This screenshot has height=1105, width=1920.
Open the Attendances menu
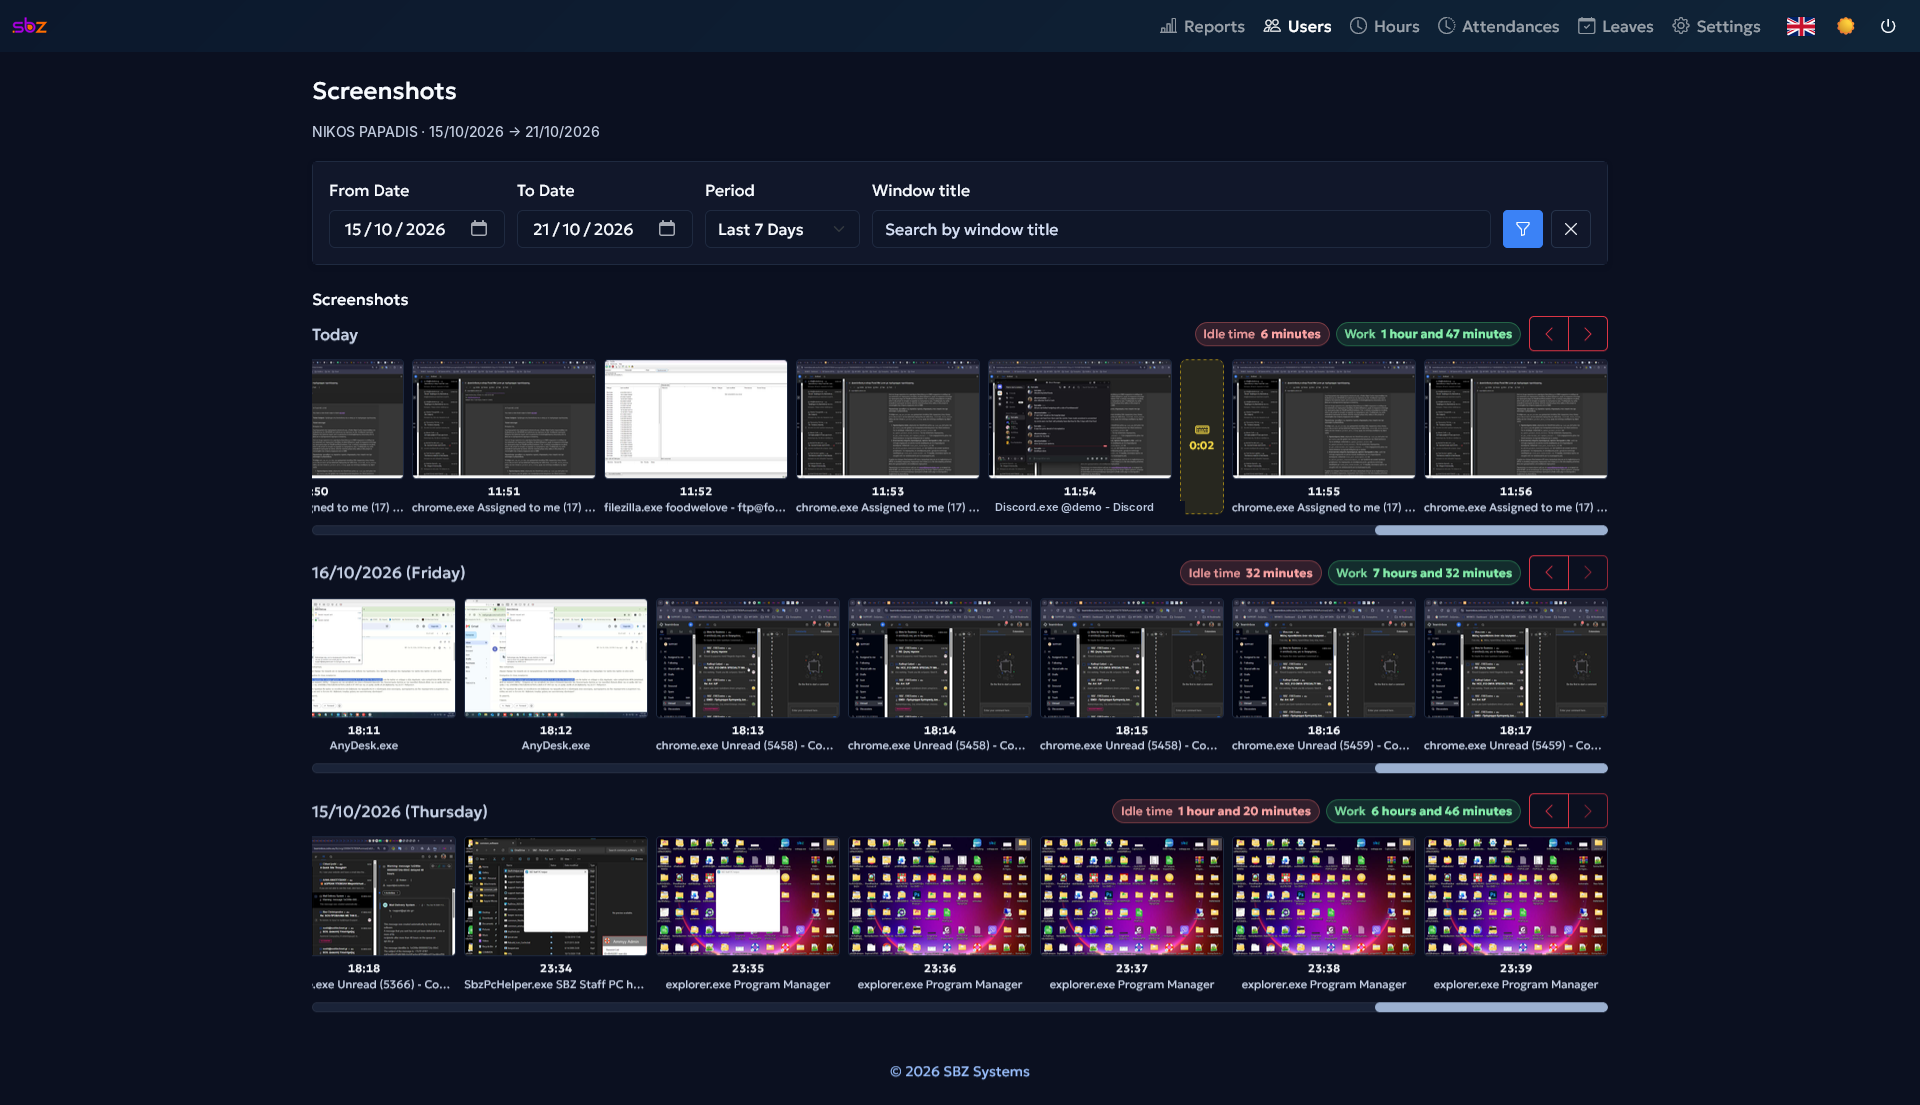click(1498, 26)
